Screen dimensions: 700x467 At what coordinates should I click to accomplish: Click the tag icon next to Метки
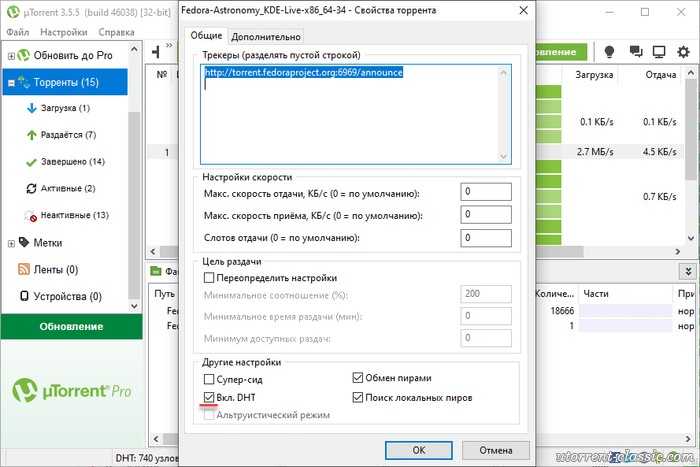pos(24,242)
